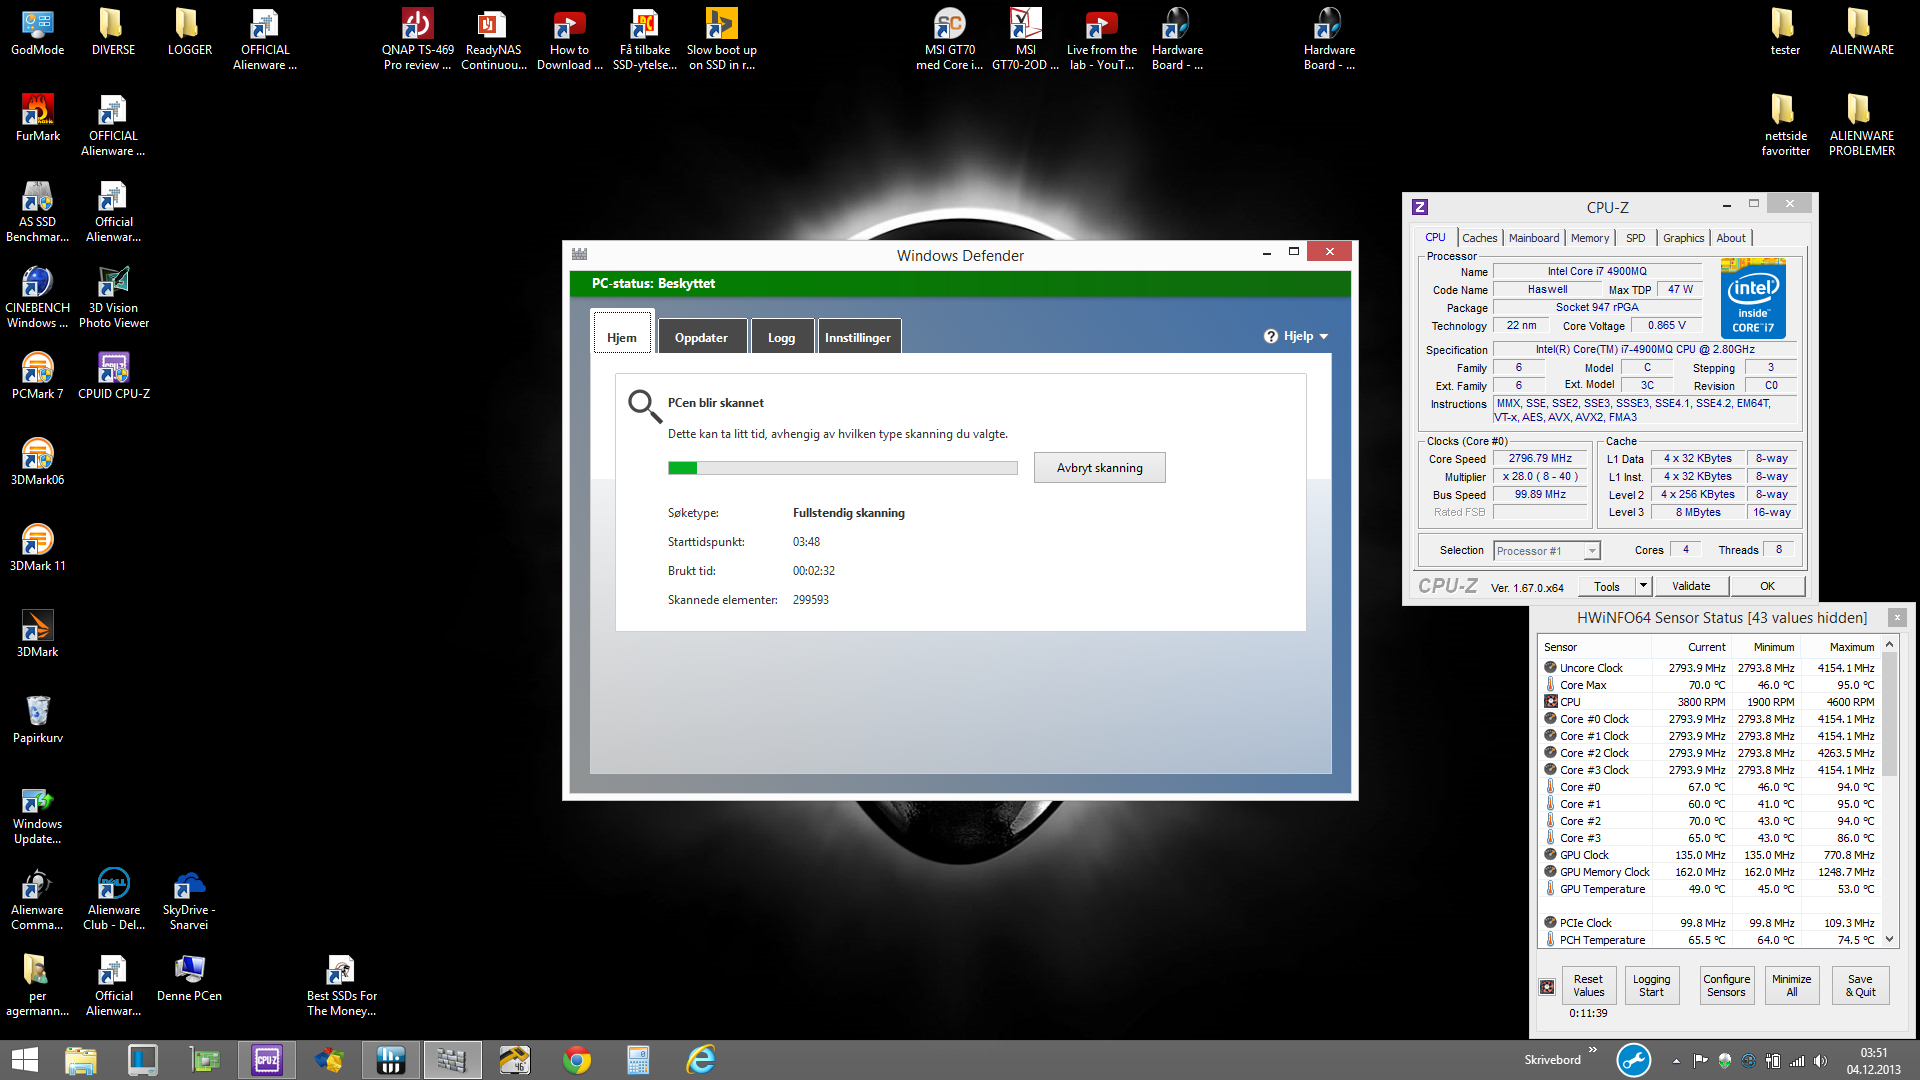Image resolution: width=1920 pixels, height=1080 pixels.
Task: Open Logg tab in Windows Defender
Action: pyautogui.click(x=782, y=336)
